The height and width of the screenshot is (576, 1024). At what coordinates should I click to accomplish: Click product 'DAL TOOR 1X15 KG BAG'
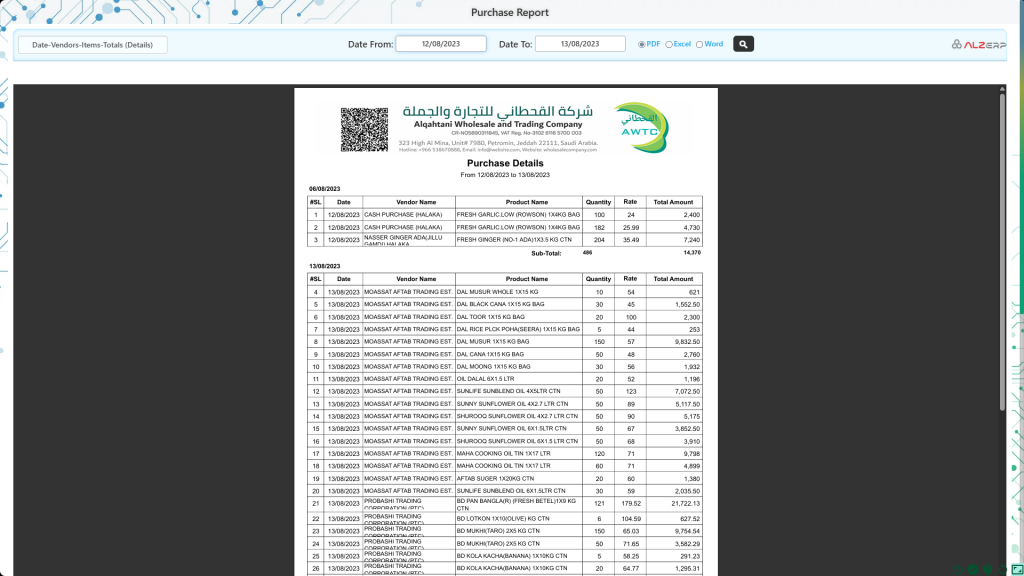tap(490, 317)
